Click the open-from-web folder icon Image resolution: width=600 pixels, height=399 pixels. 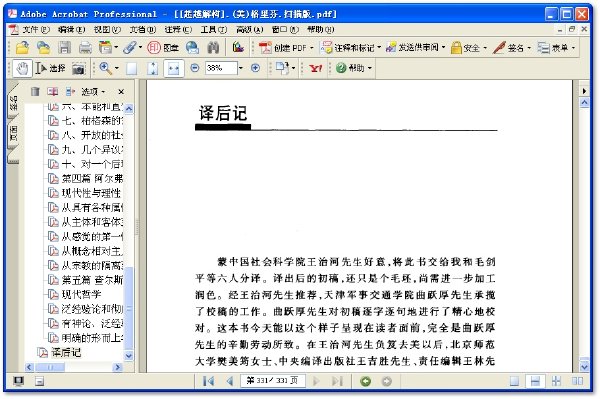tap(43, 48)
